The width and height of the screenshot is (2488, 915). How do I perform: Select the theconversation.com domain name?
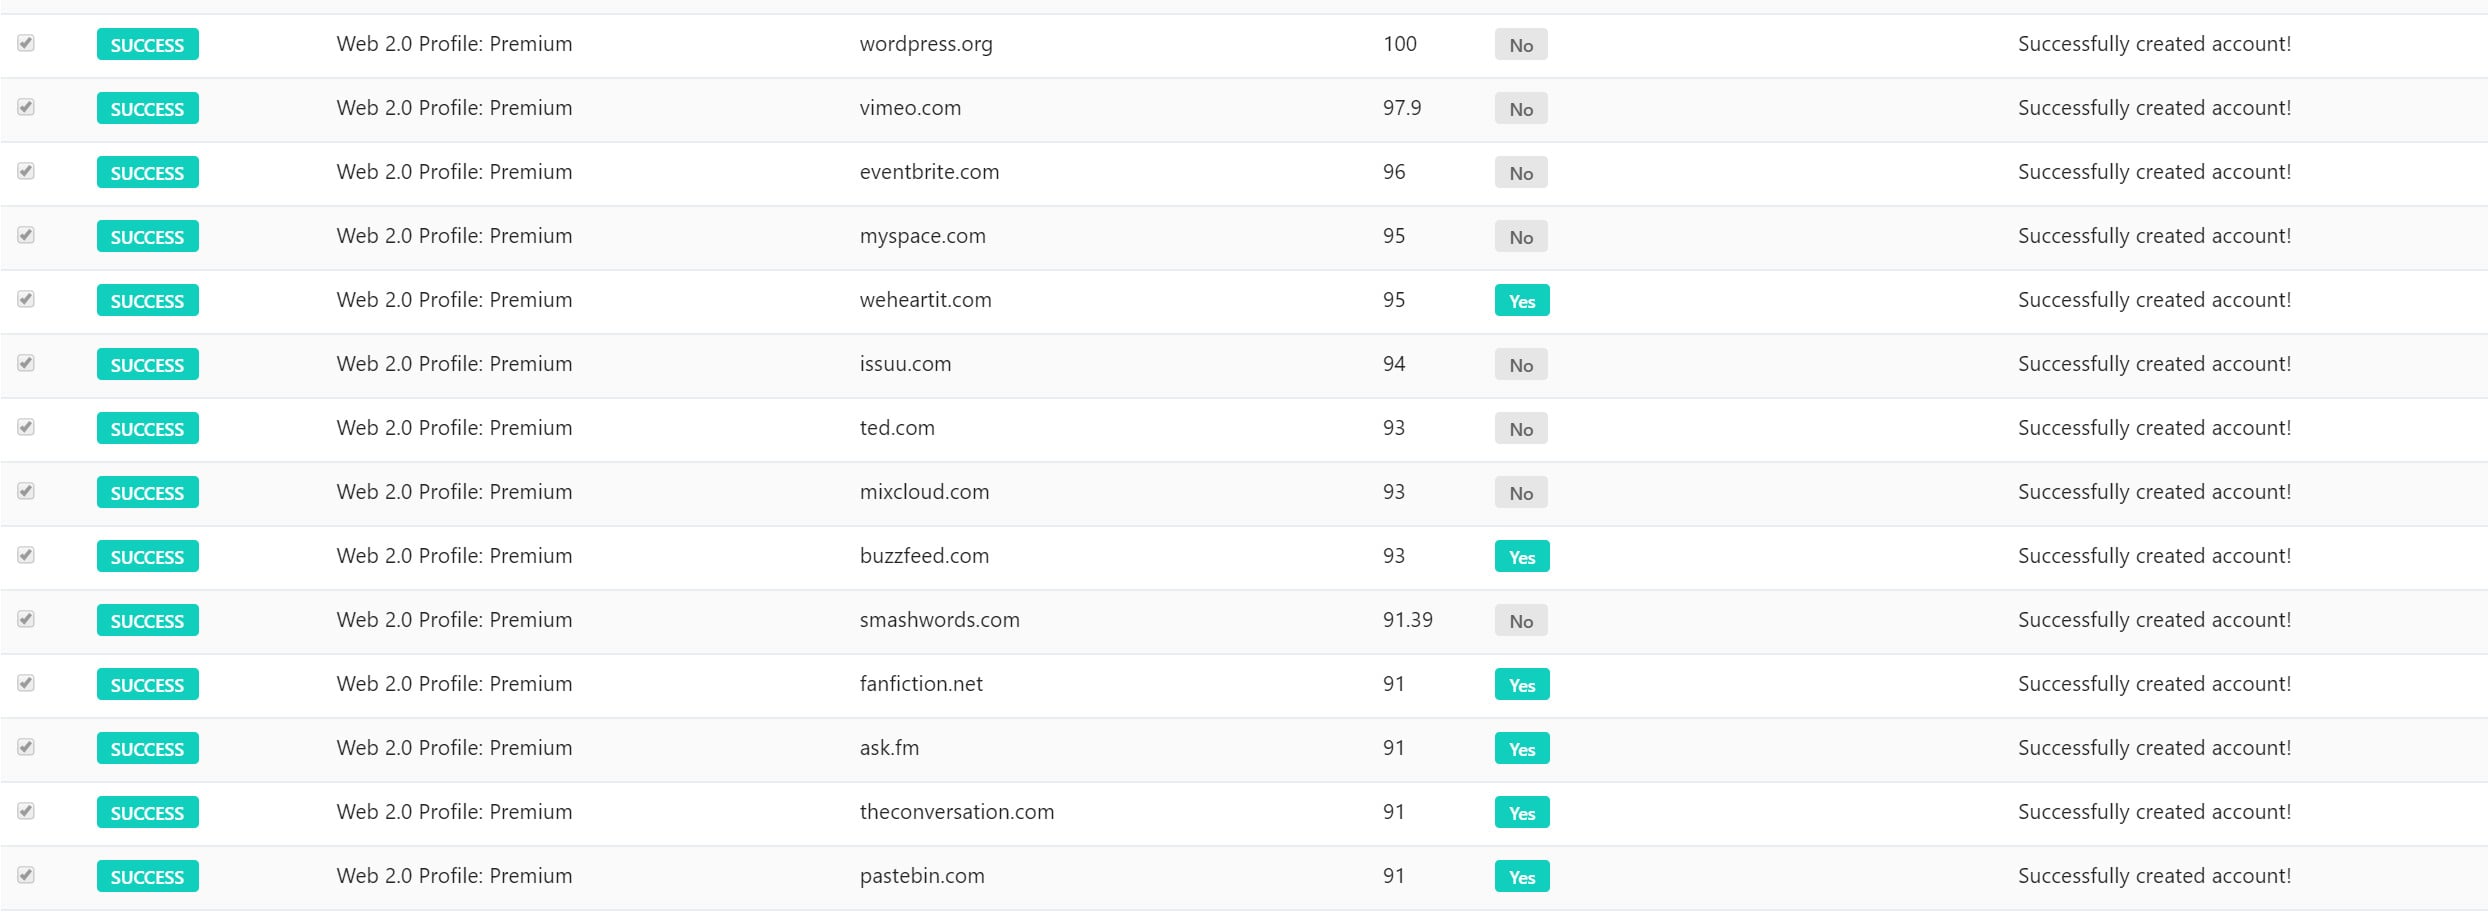coord(956,812)
